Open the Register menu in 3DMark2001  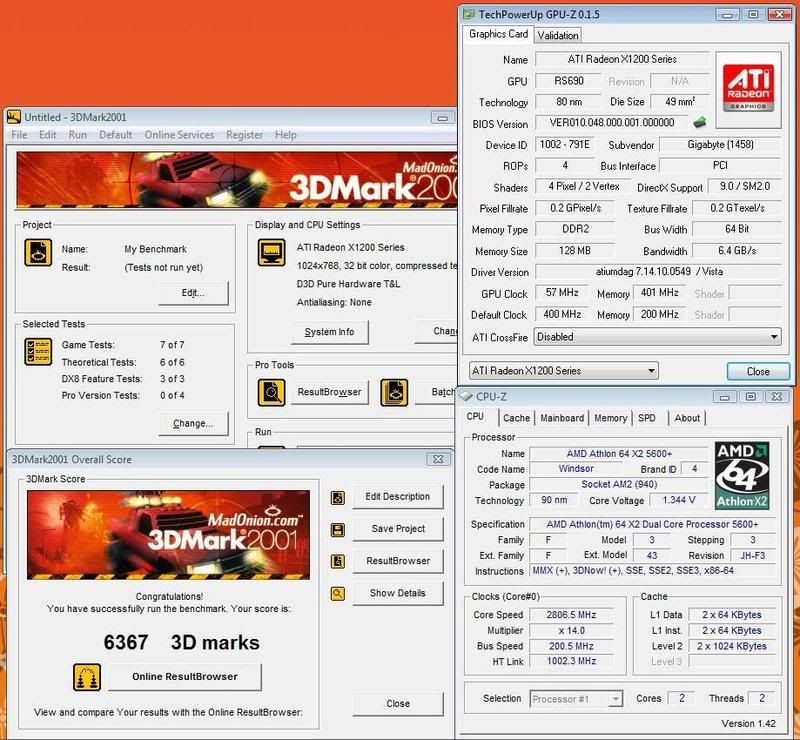click(244, 135)
